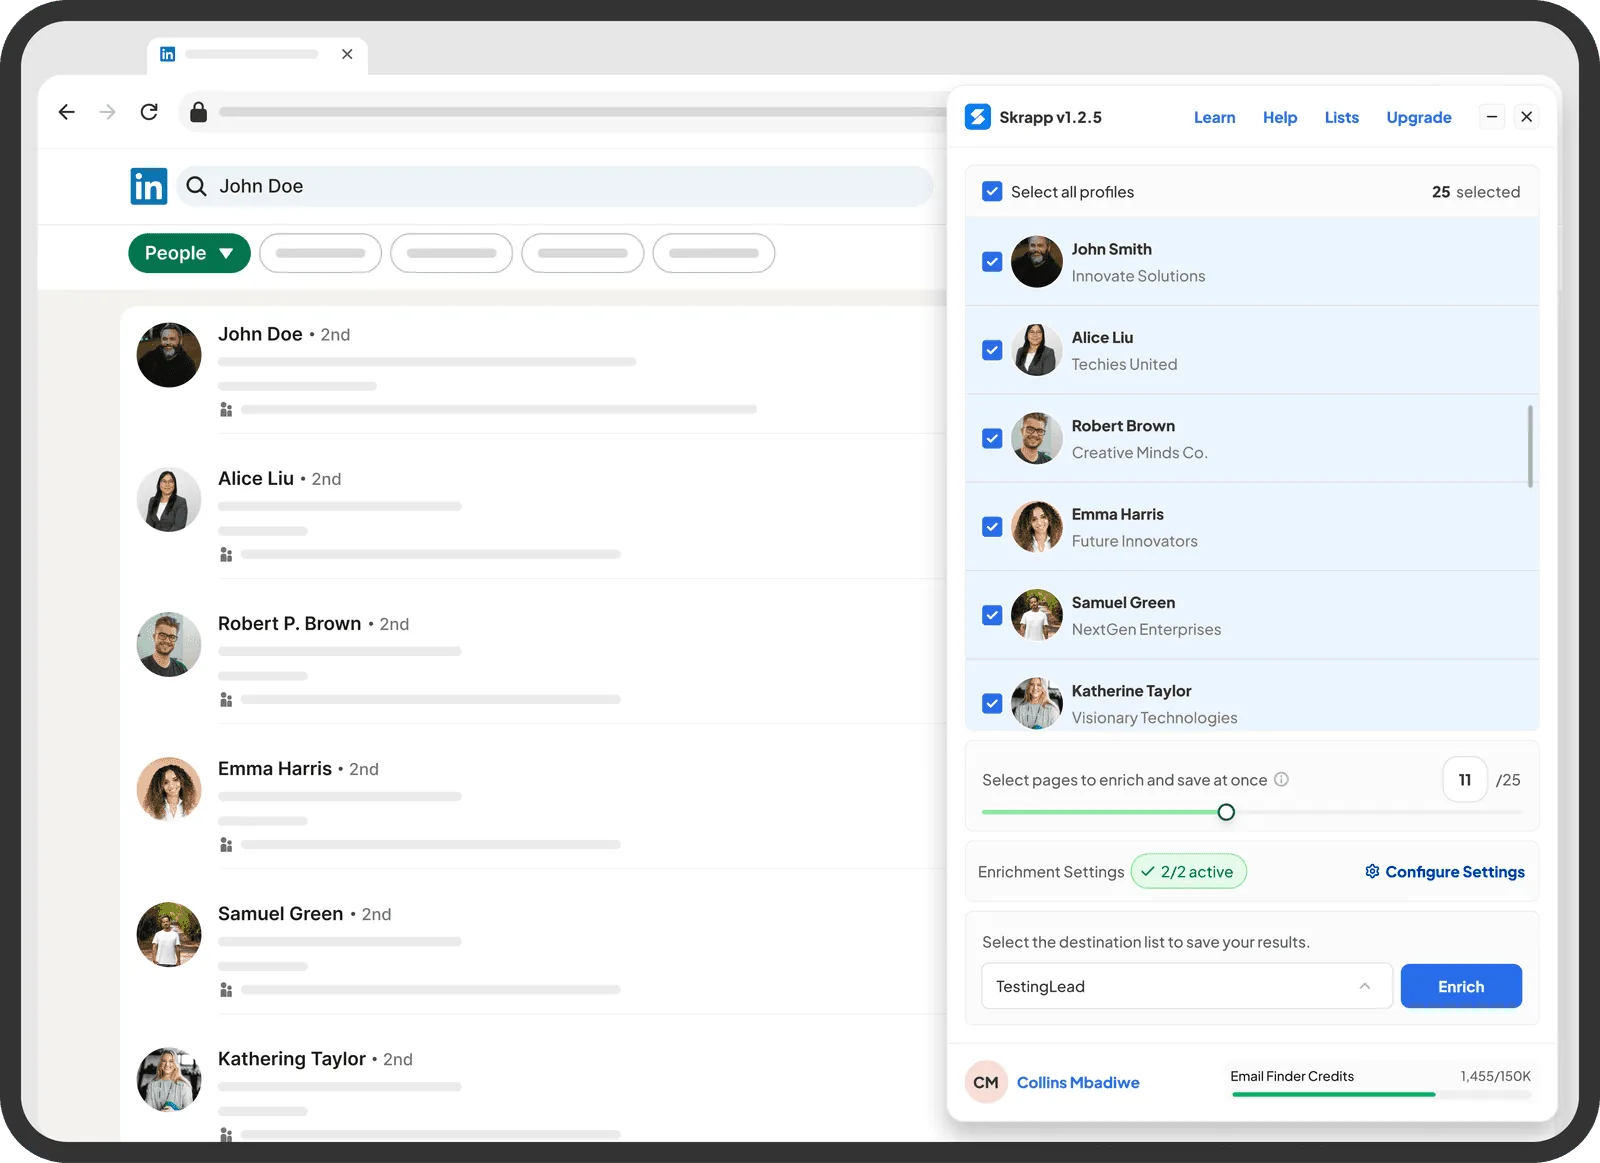Image resolution: width=1600 pixels, height=1163 pixels.
Task: Click mutual connections icon under Samuel Green
Action: [x=226, y=990]
